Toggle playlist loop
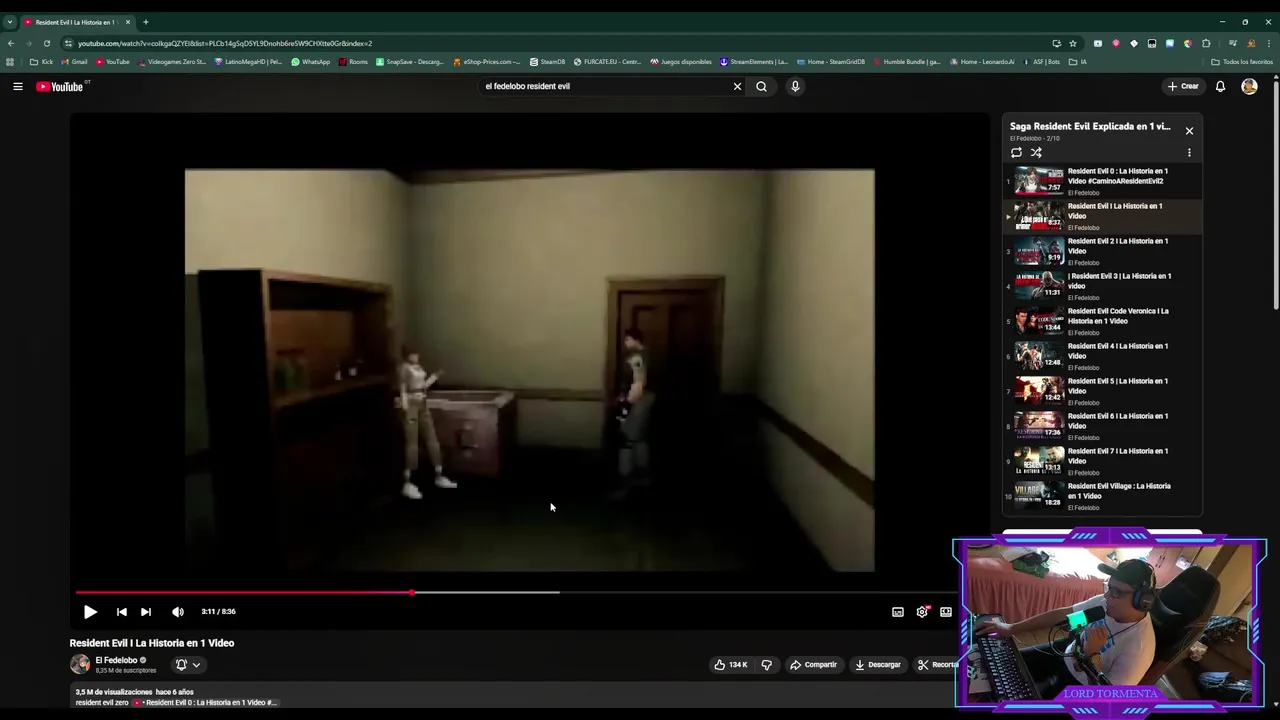1280x720 pixels. (x=1016, y=153)
